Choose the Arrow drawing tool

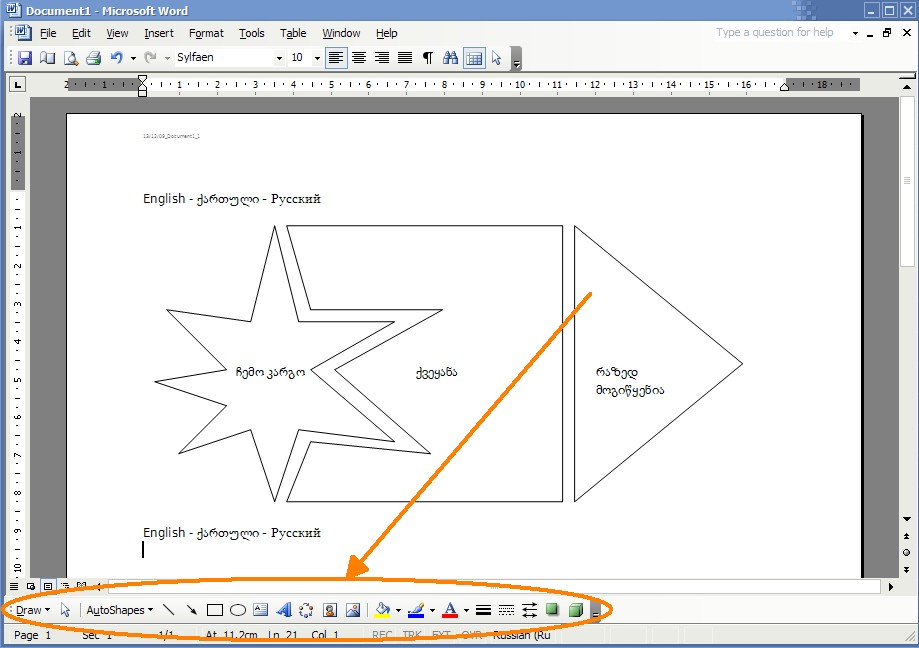click(191, 610)
